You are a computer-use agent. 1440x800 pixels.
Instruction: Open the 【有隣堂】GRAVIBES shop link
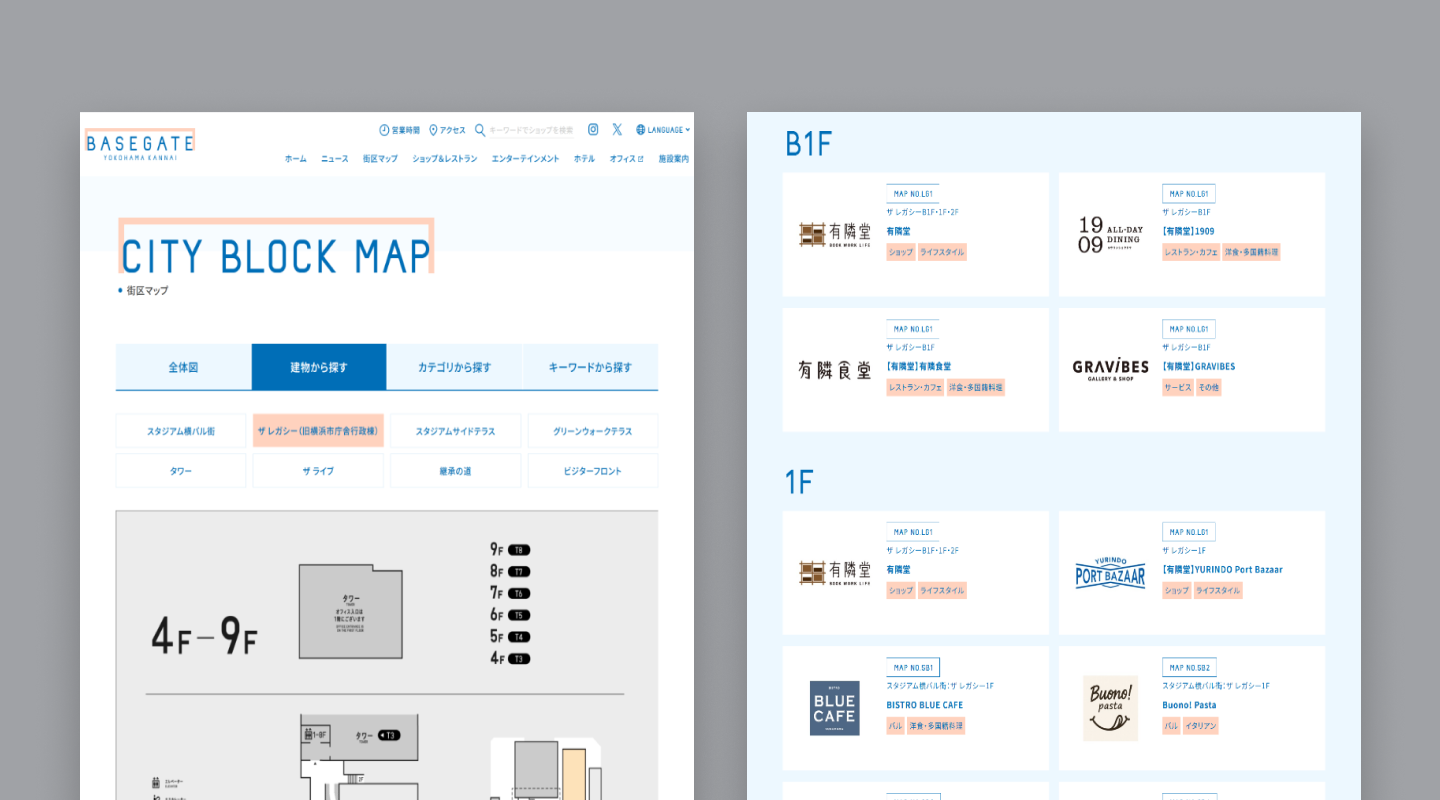[x=1198, y=366]
